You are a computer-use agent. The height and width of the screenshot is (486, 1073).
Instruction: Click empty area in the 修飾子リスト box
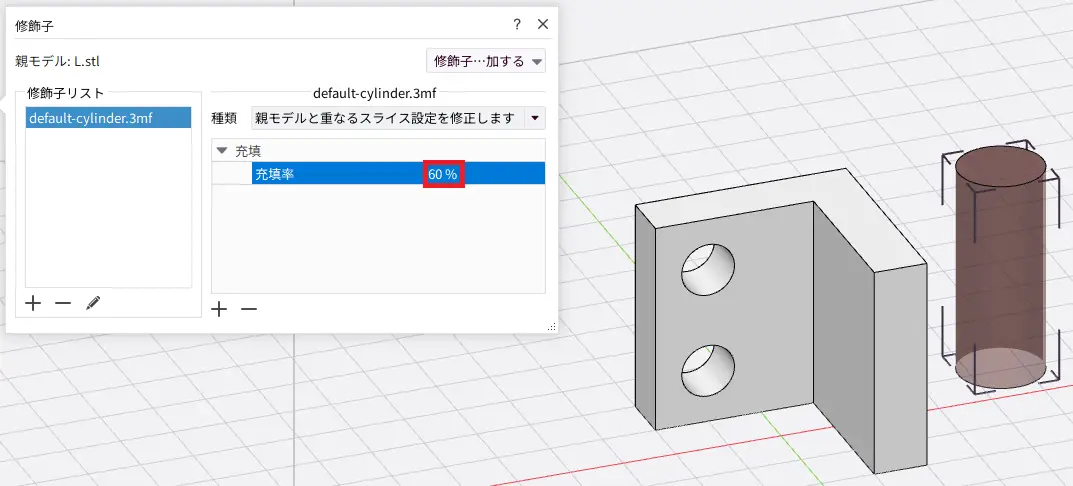click(x=108, y=210)
